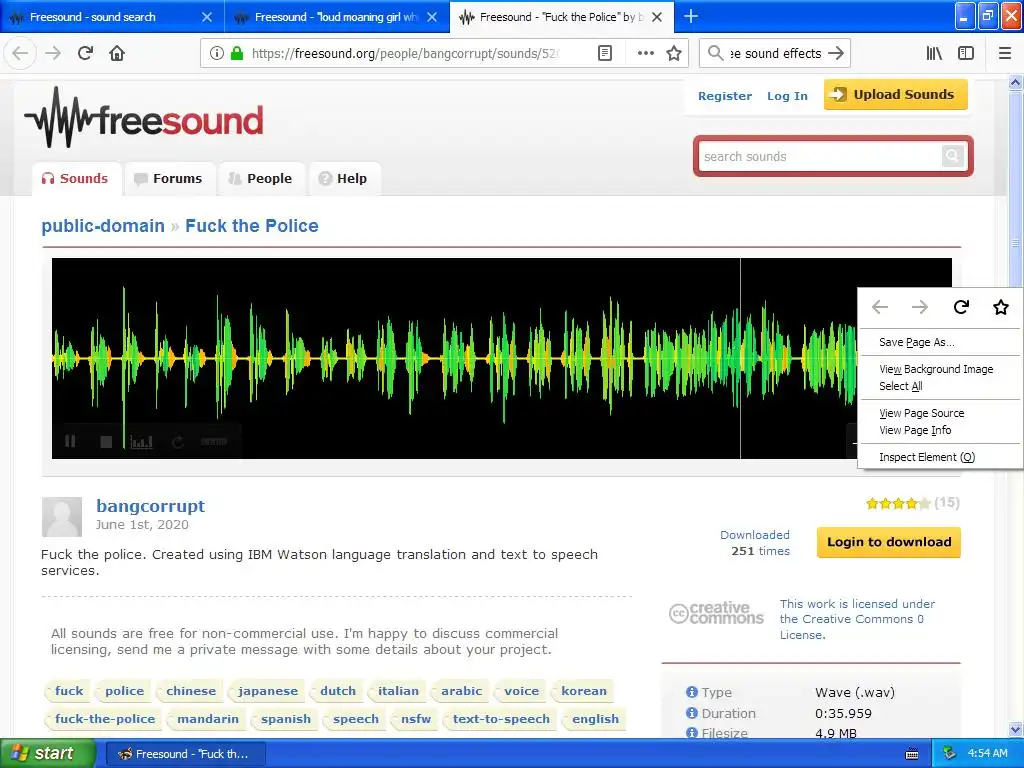The width and height of the screenshot is (1024, 768).
Task: Click the site search magnifier button
Action: coord(953,156)
